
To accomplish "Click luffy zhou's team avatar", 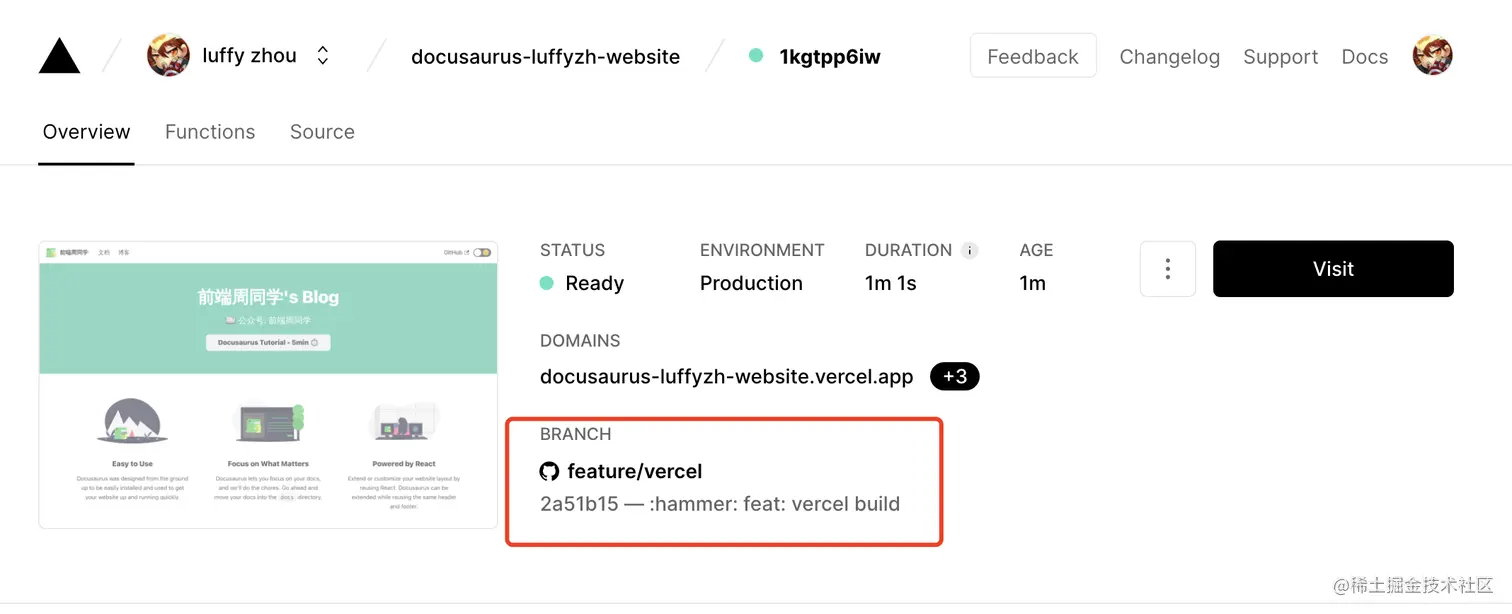I will tap(168, 56).
